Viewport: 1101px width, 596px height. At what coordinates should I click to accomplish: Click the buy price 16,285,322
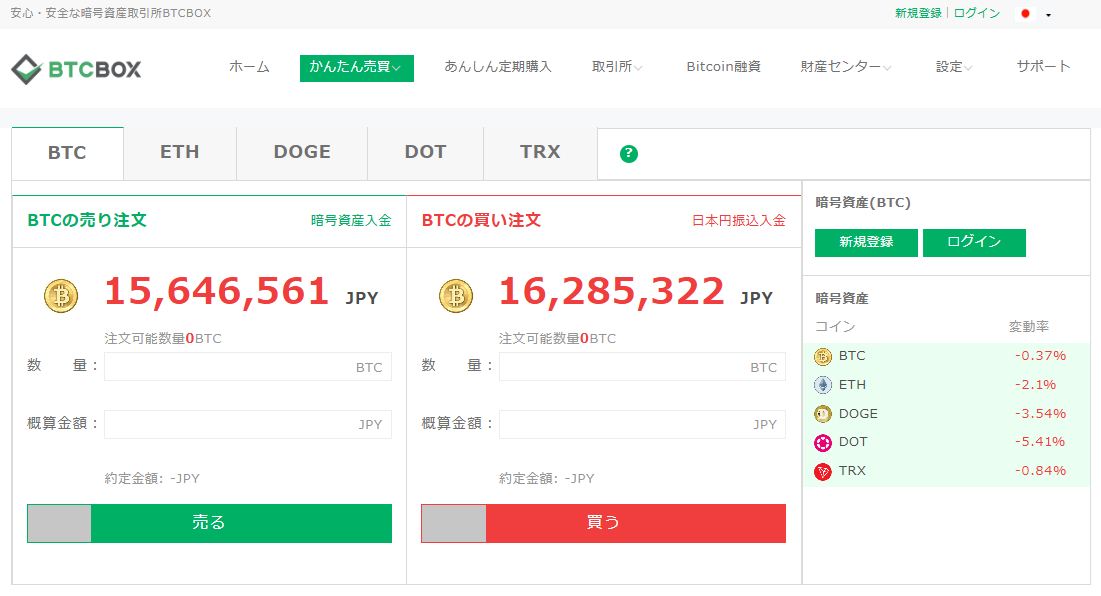tap(611, 291)
